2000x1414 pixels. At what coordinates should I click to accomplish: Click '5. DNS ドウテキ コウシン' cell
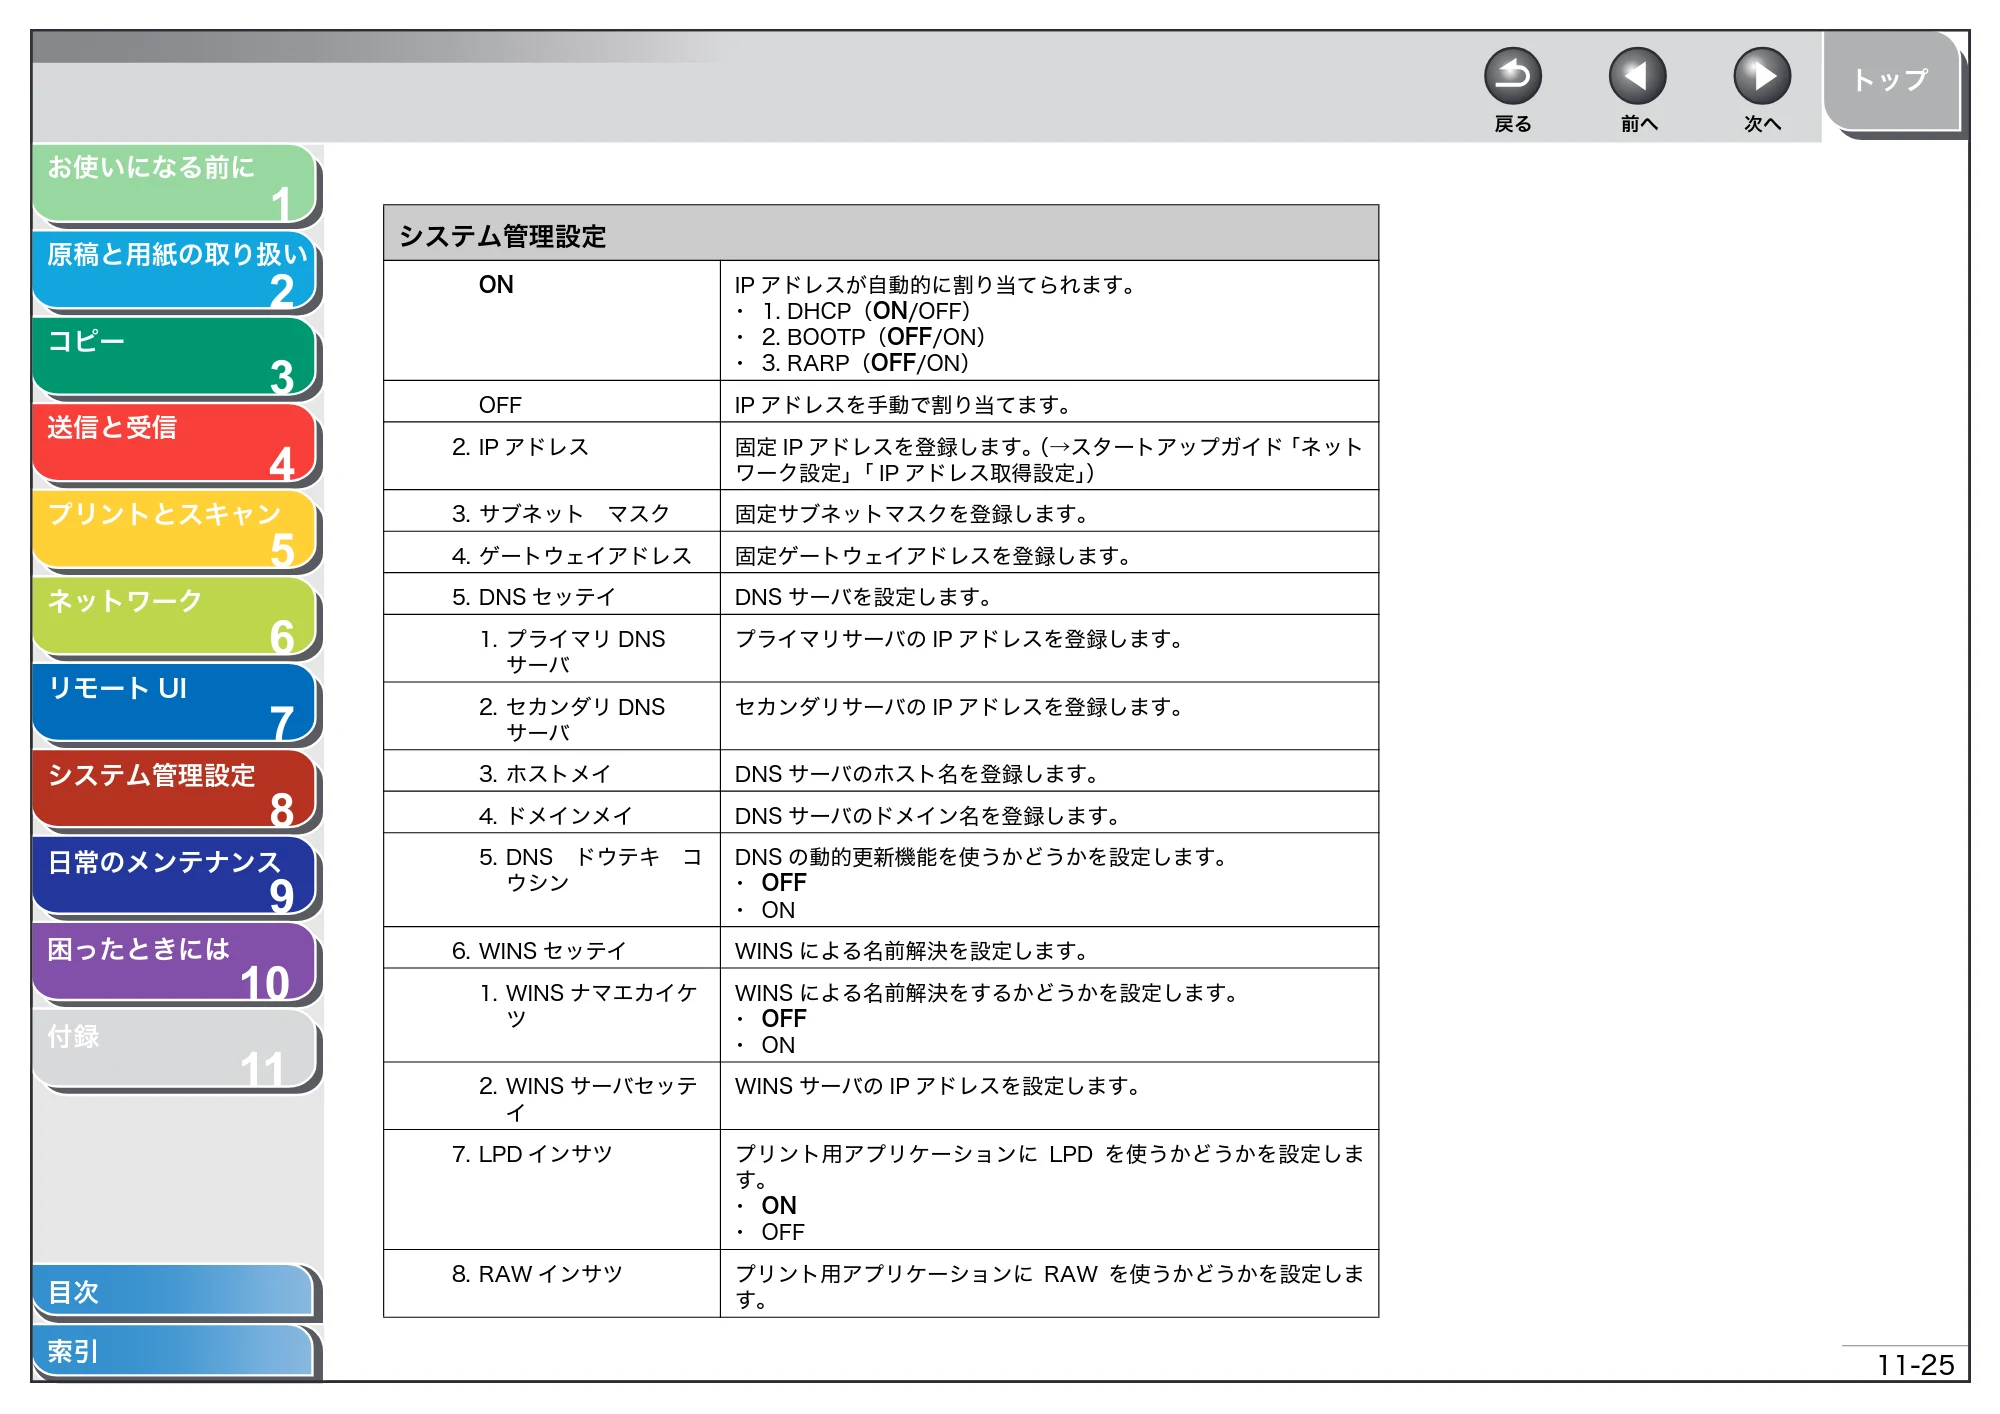click(x=551, y=880)
